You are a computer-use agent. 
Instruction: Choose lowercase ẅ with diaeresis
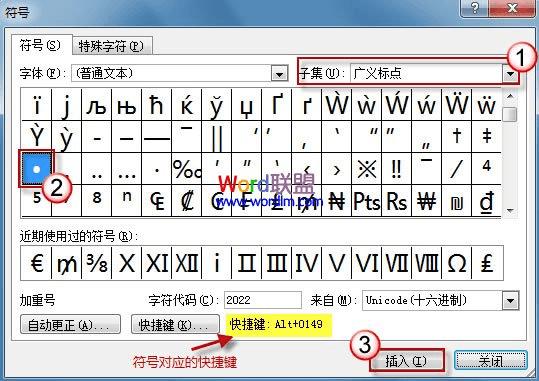486,105
